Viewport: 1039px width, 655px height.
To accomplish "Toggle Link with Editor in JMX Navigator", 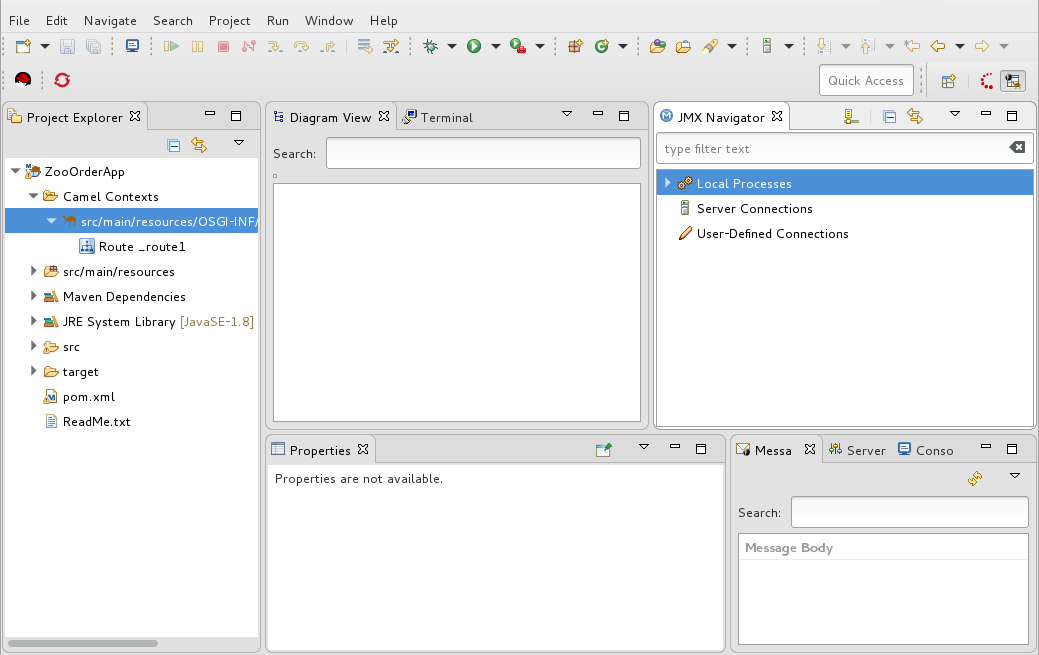I will 915,117.
